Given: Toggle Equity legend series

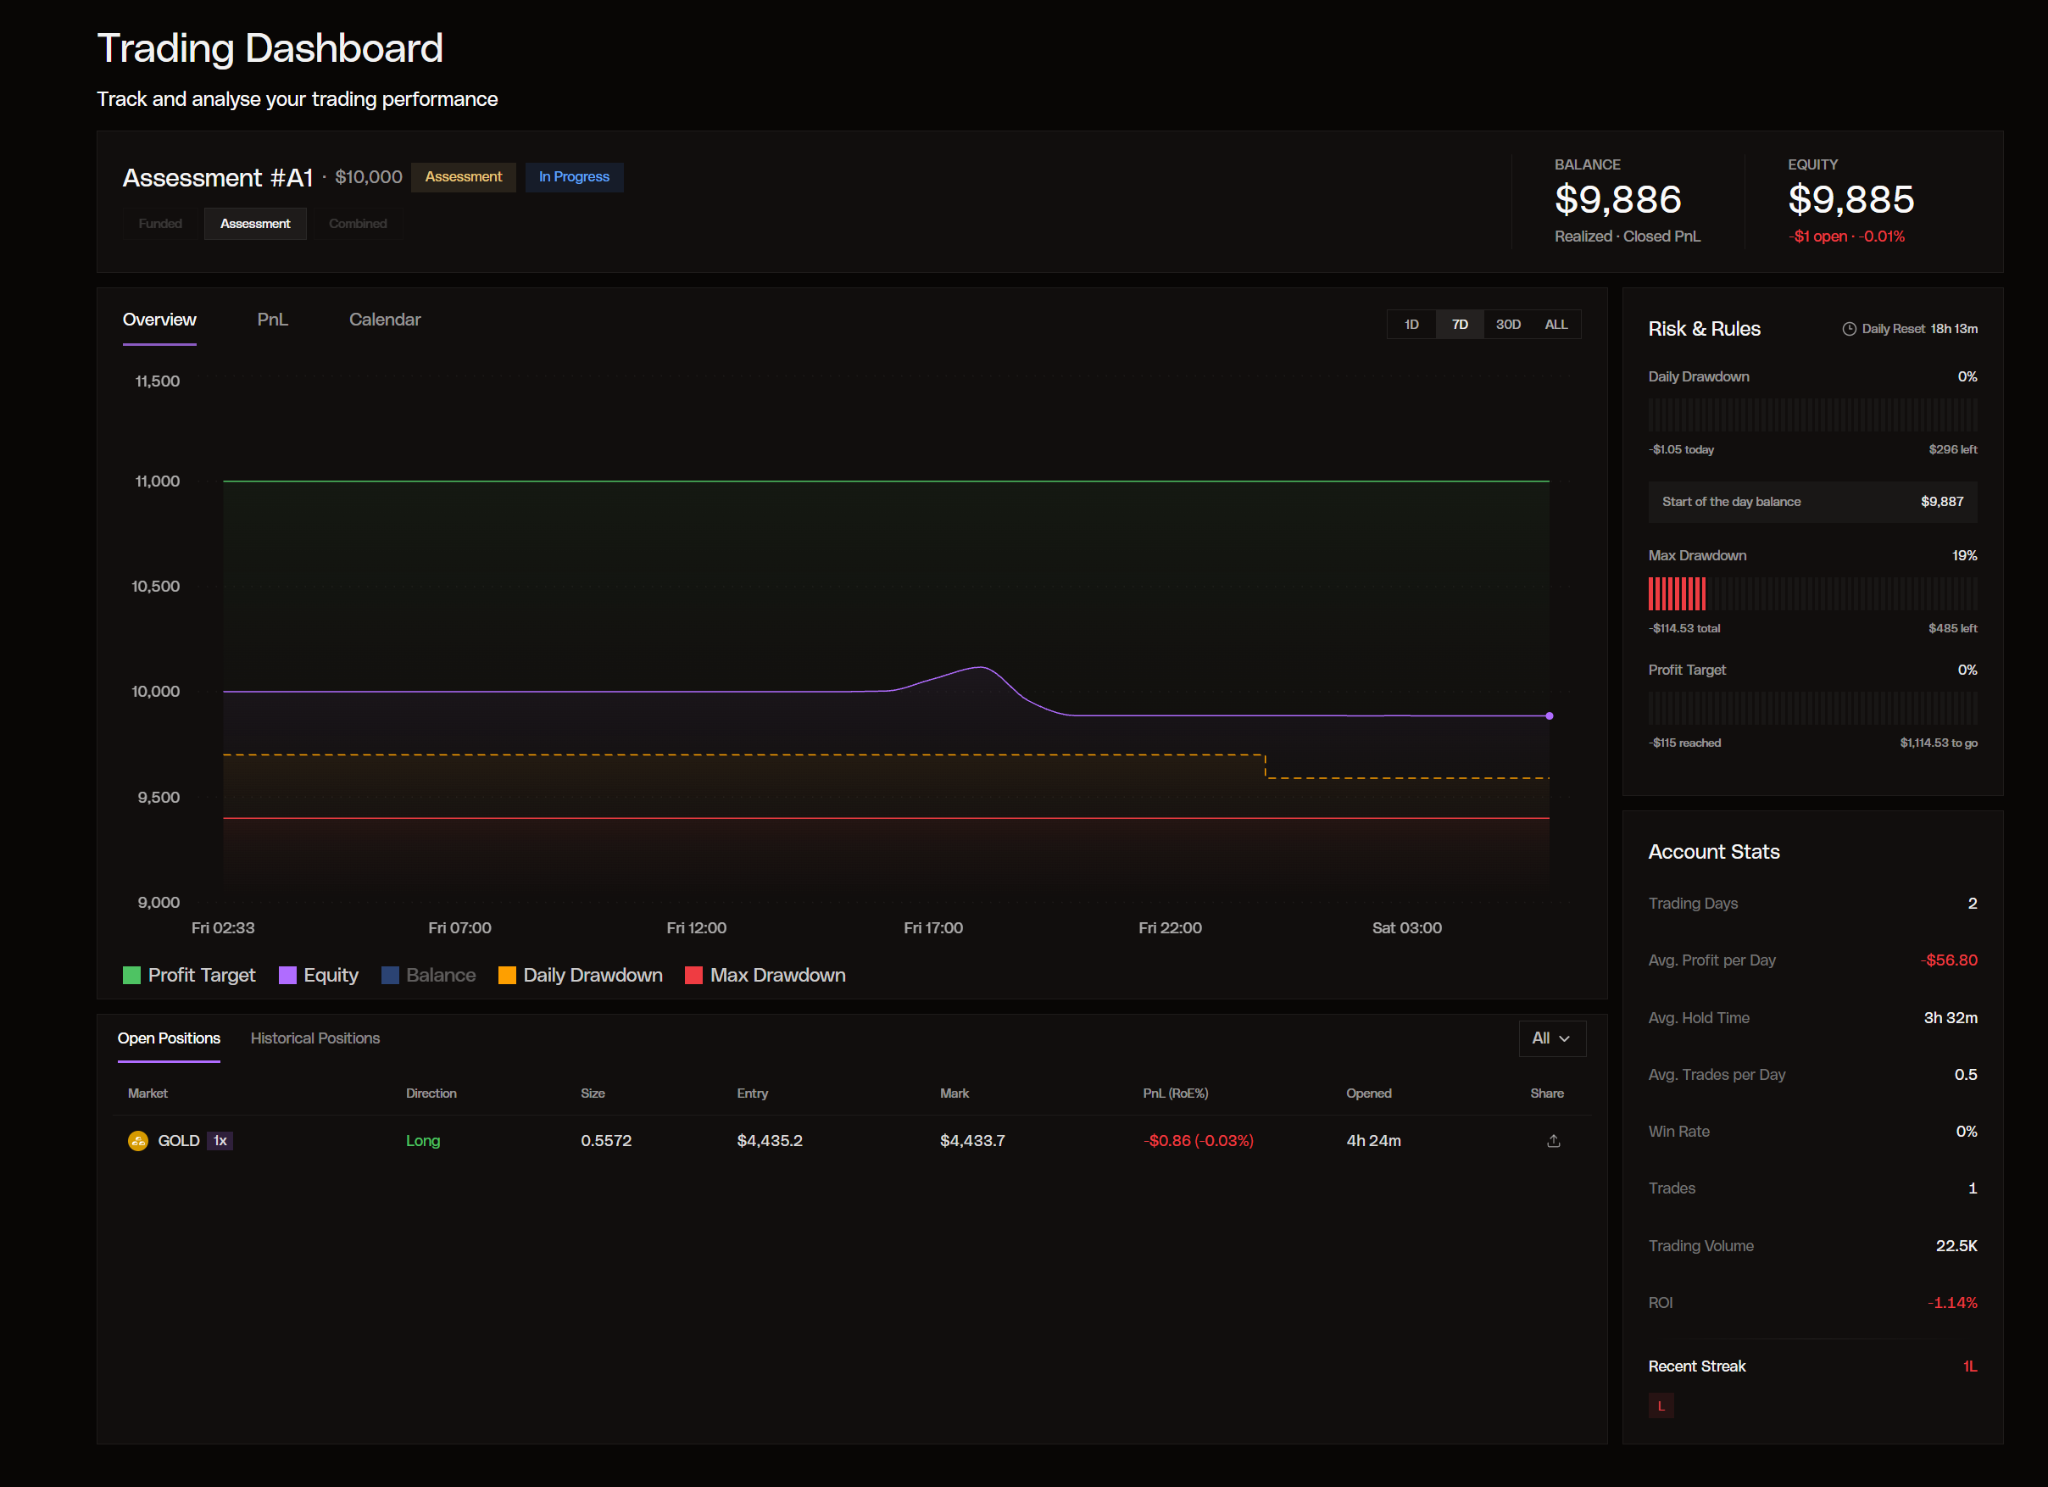Looking at the screenshot, I should click(319, 975).
